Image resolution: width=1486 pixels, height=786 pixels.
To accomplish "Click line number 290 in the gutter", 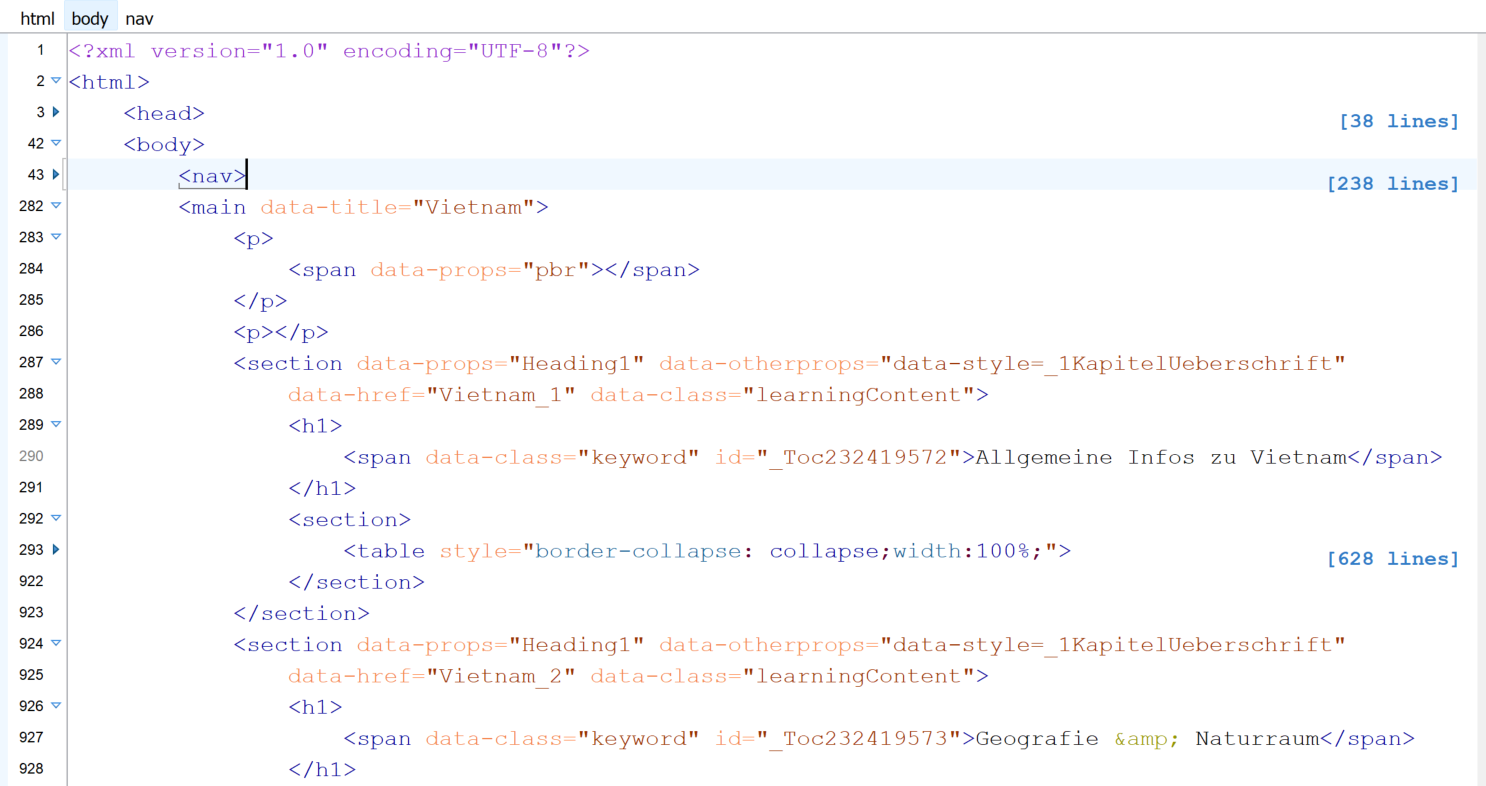I will (31, 456).
